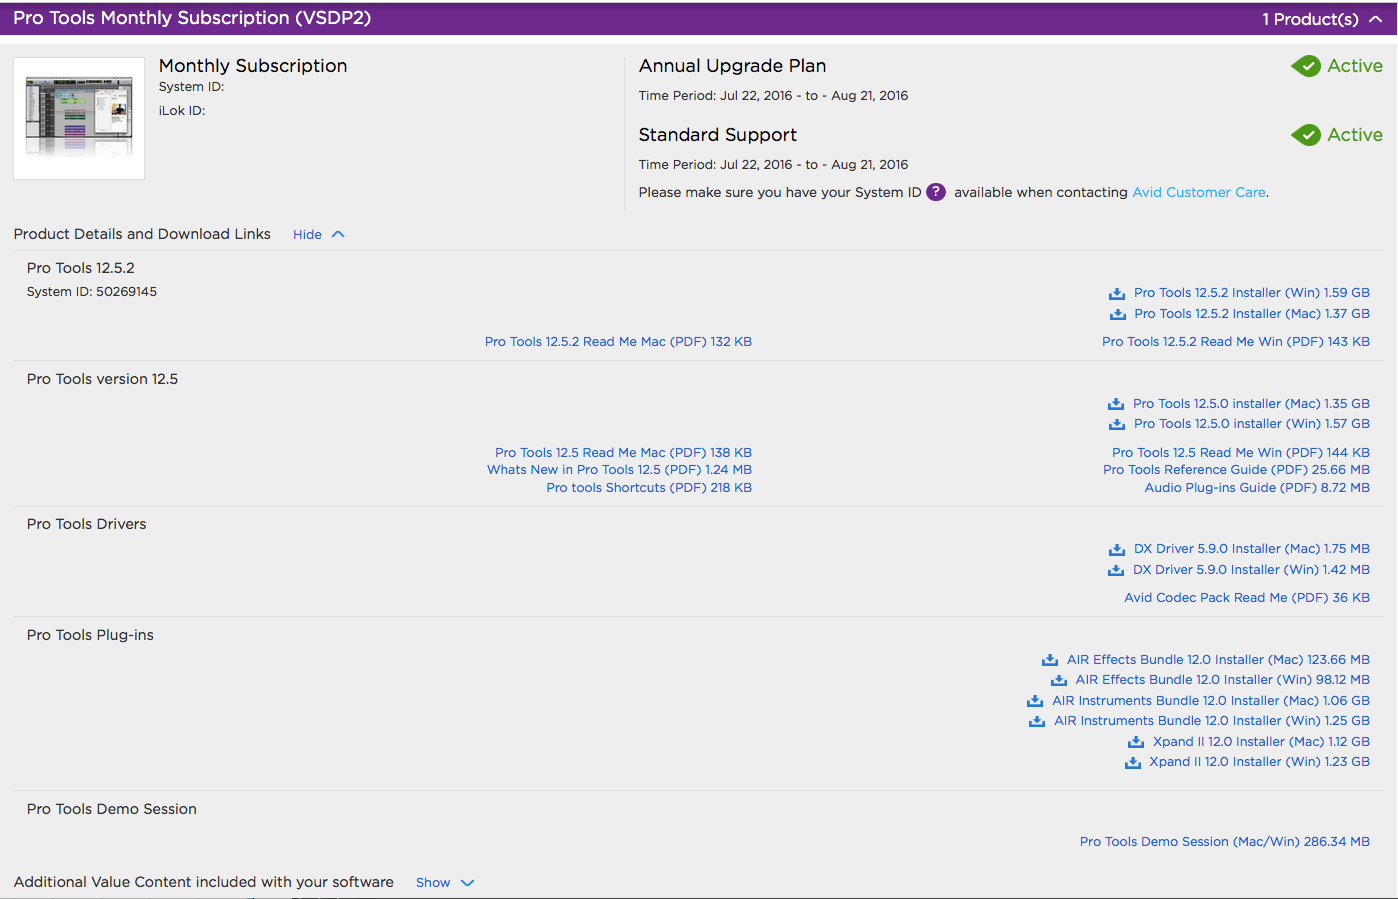This screenshot has width=1398, height=899.
Task: Open the Avid Customer Care link
Action: [1198, 192]
